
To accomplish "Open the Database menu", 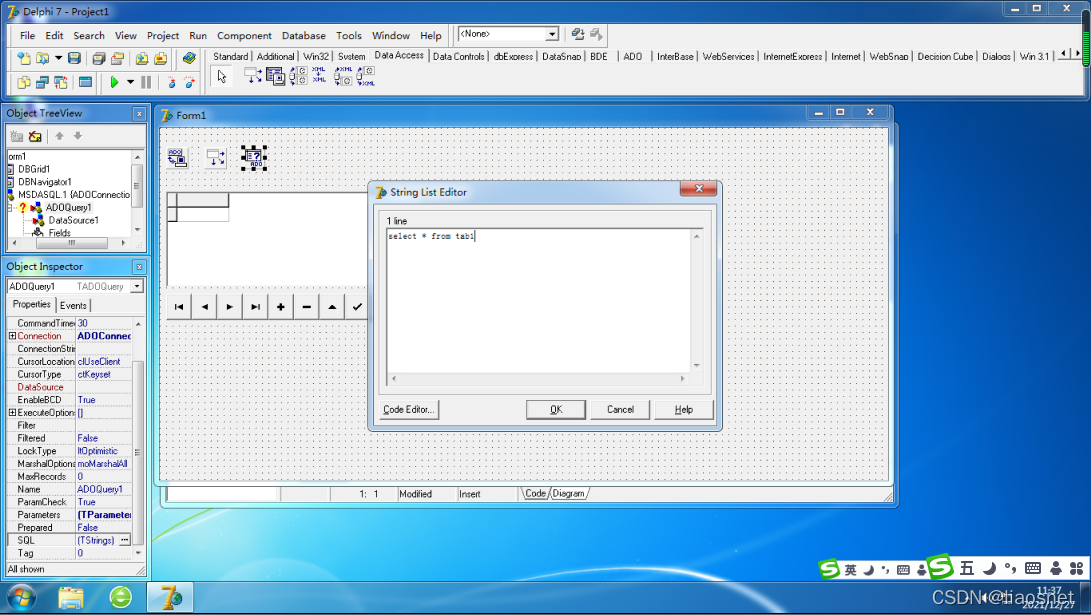I will tap(303, 35).
